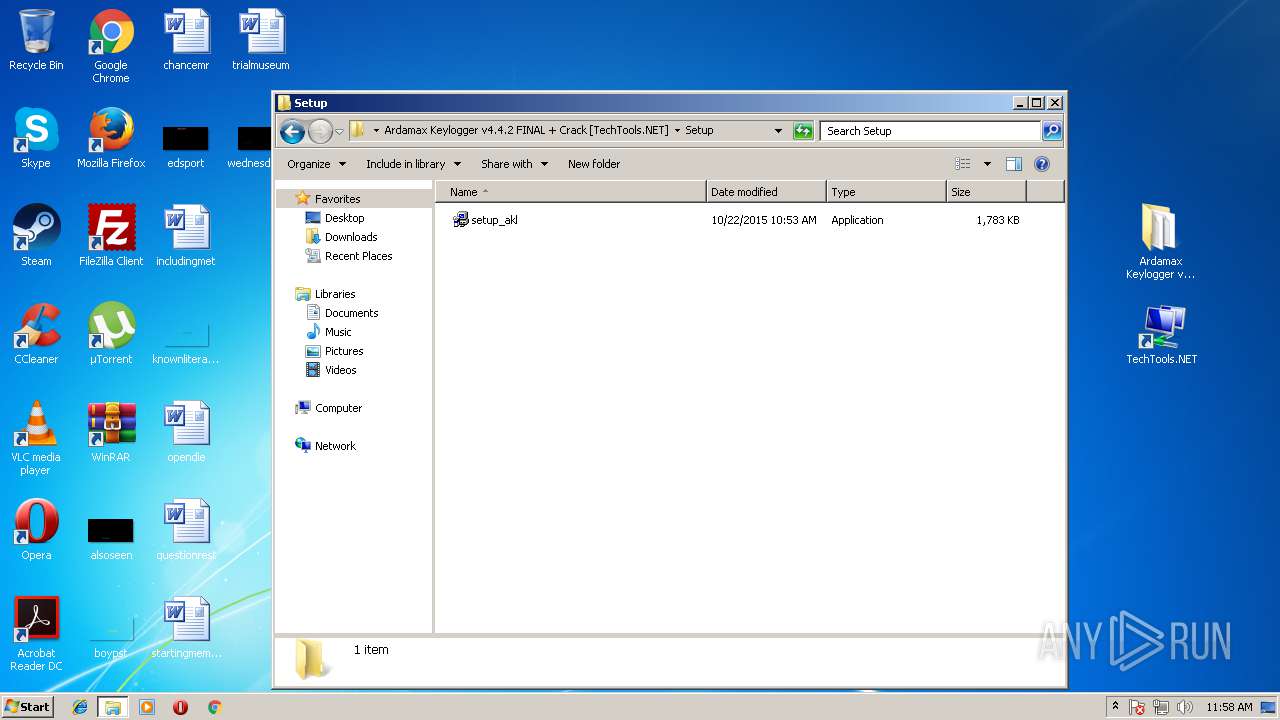Open the µTorrent desktop shortcut
Viewport: 1280px width, 720px height.
pyautogui.click(x=111, y=334)
